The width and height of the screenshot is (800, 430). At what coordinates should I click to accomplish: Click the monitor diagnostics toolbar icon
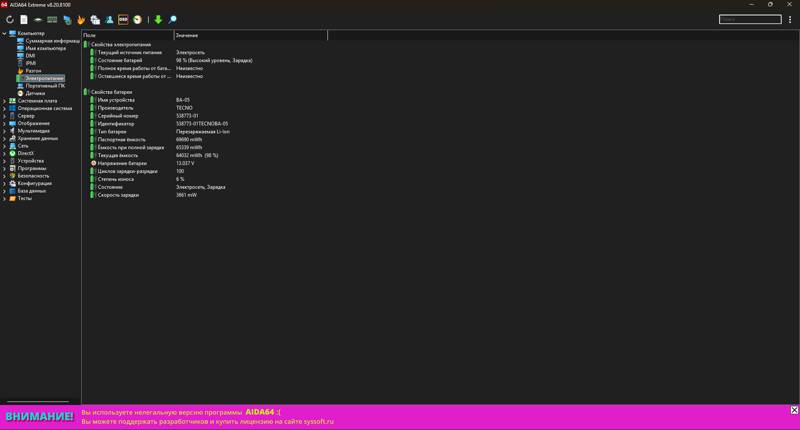(67, 19)
